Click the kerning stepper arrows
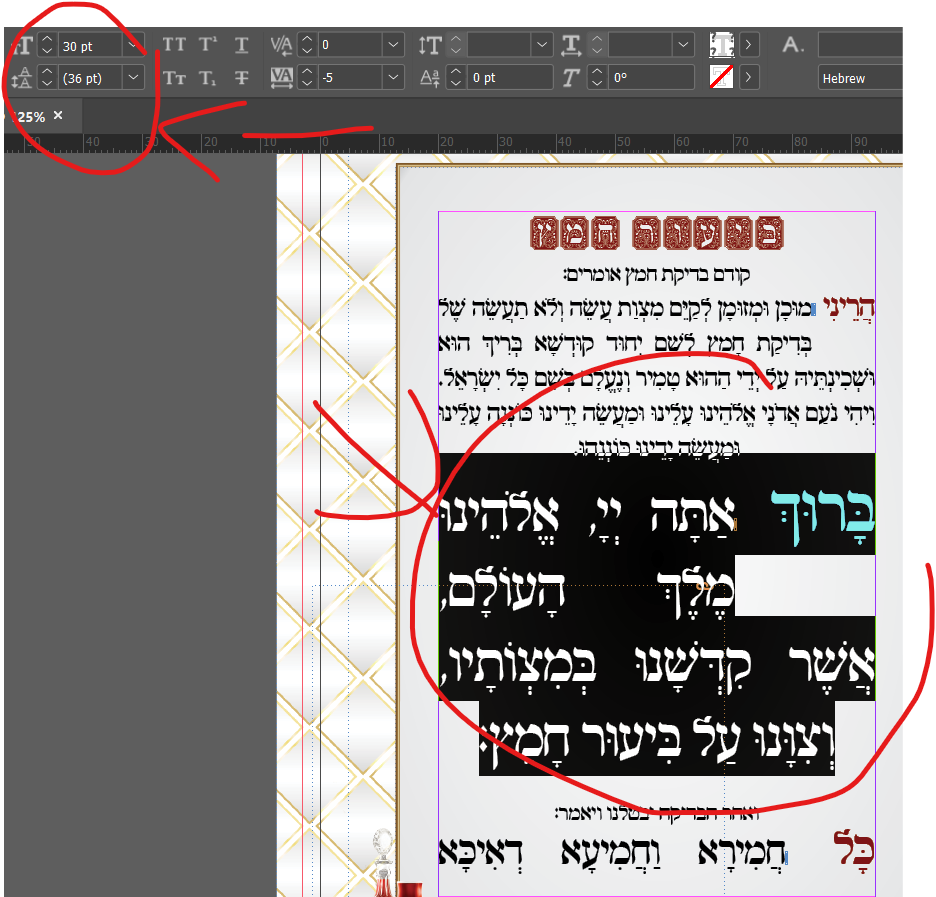The height and width of the screenshot is (897, 936). click(307, 45)
